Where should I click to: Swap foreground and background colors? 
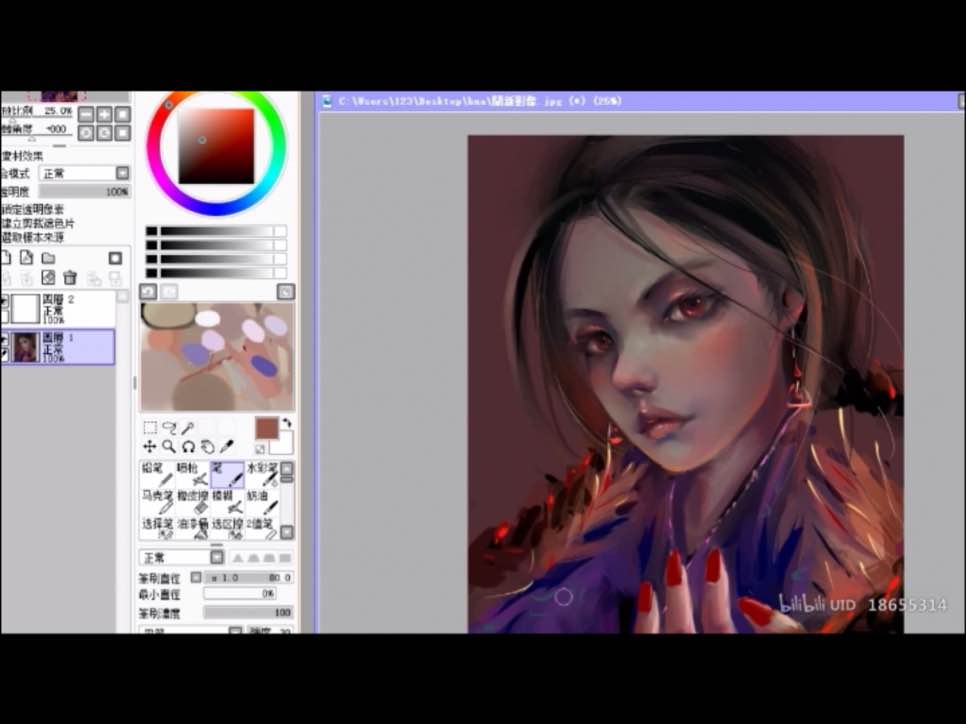pos(286,423)
